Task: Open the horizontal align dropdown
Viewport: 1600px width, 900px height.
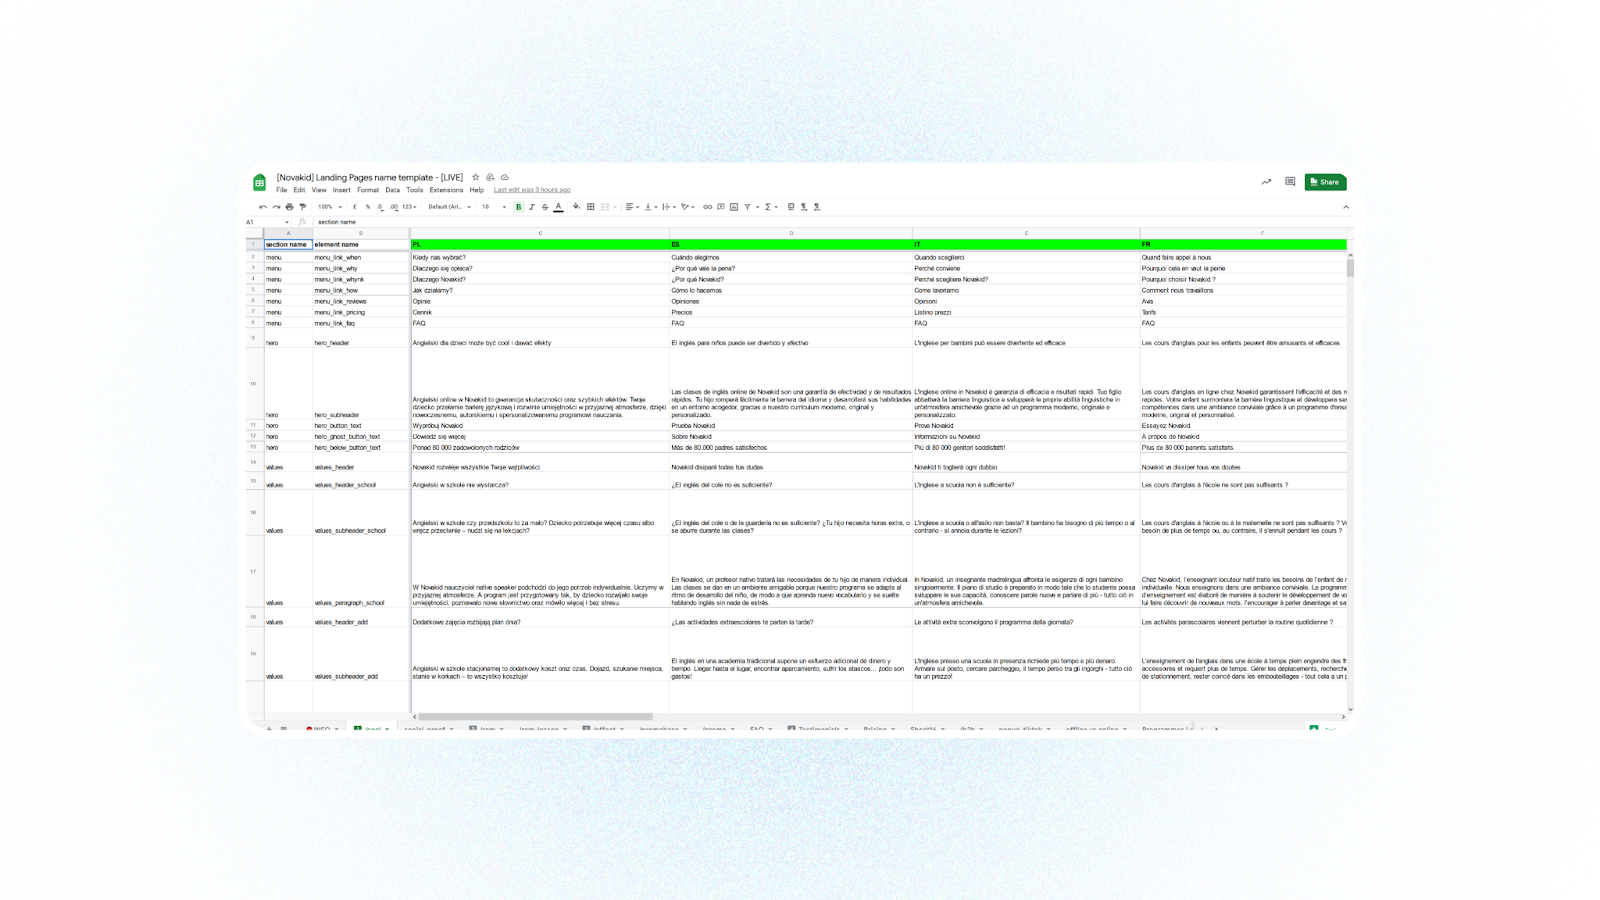Action: click(x=632, y=207)
